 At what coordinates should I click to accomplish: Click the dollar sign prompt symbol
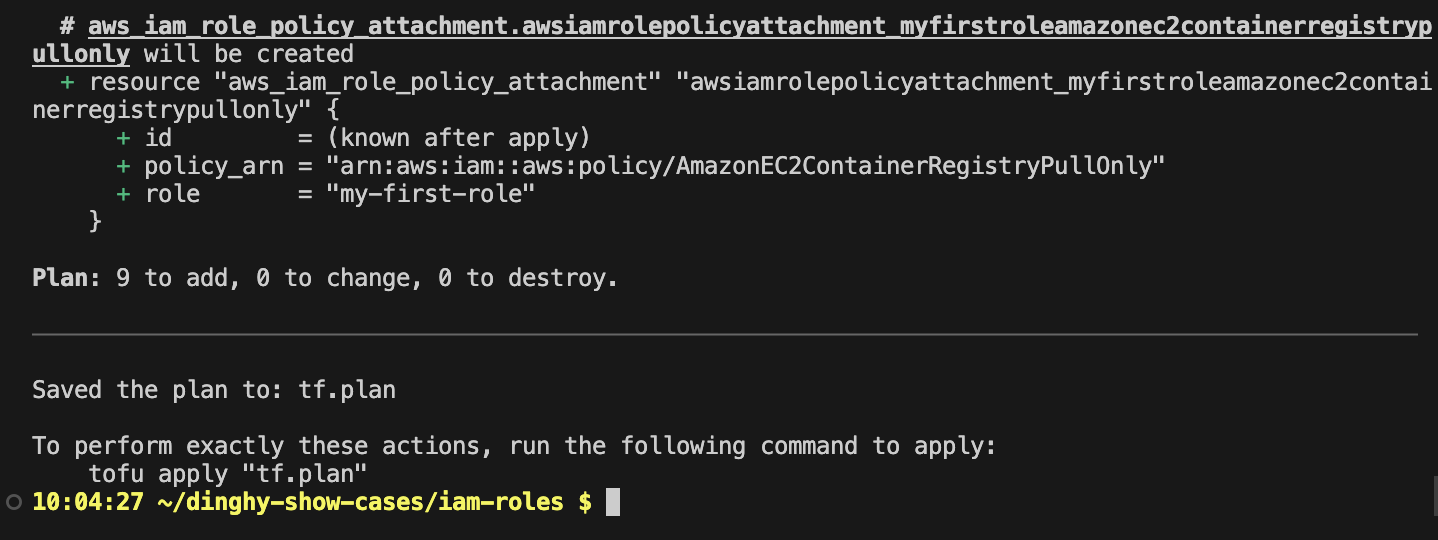[x=585, y=501]
